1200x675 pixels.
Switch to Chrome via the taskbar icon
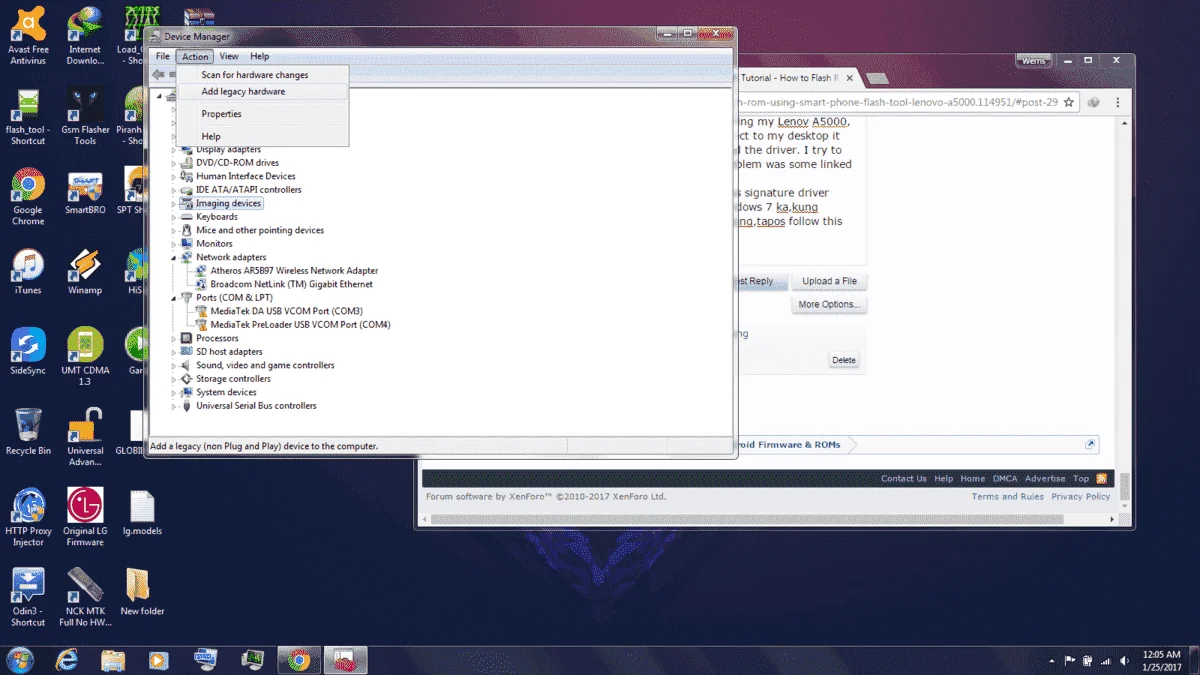298,660
